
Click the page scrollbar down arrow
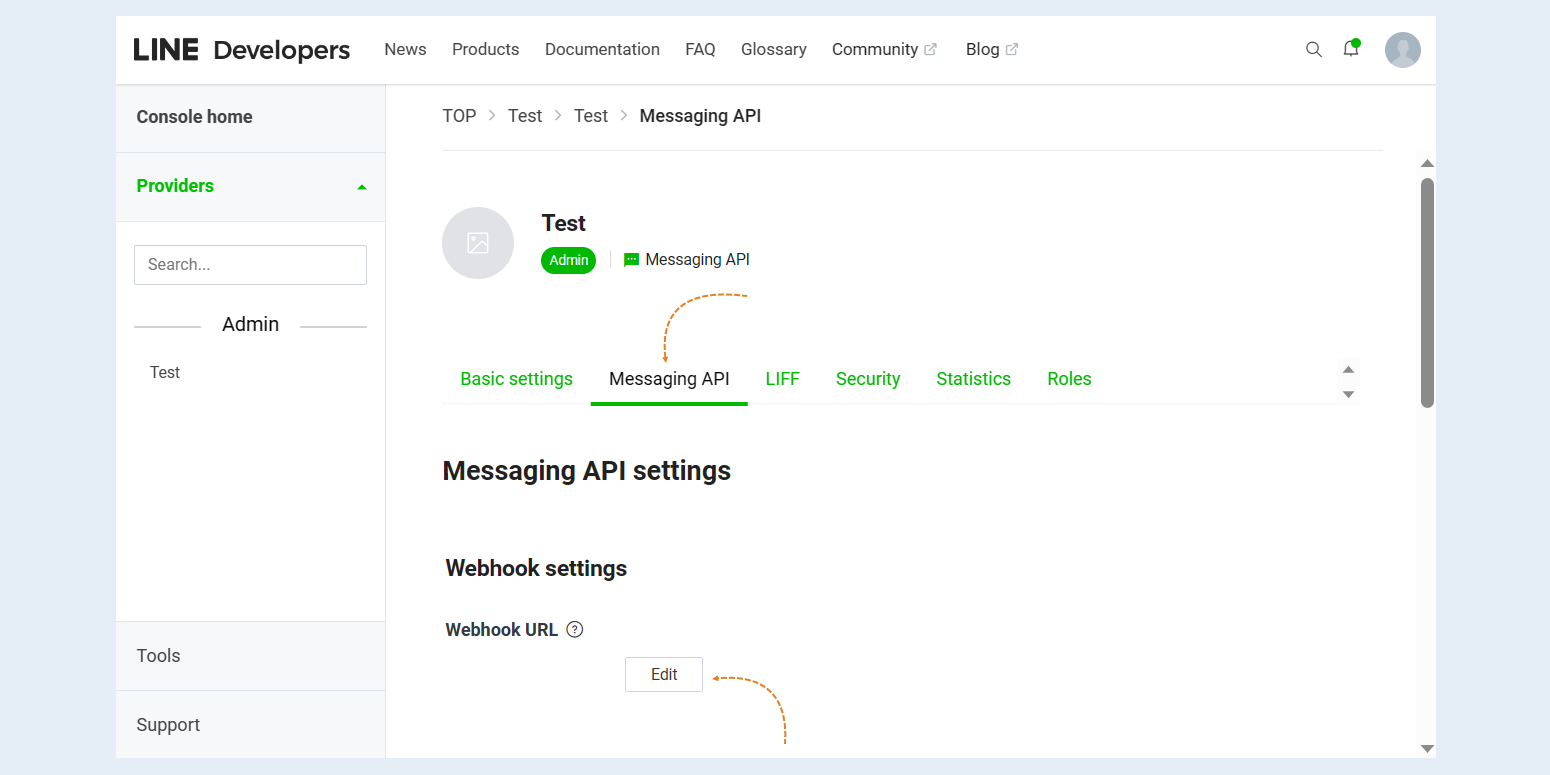click(x=1427, y=749)
